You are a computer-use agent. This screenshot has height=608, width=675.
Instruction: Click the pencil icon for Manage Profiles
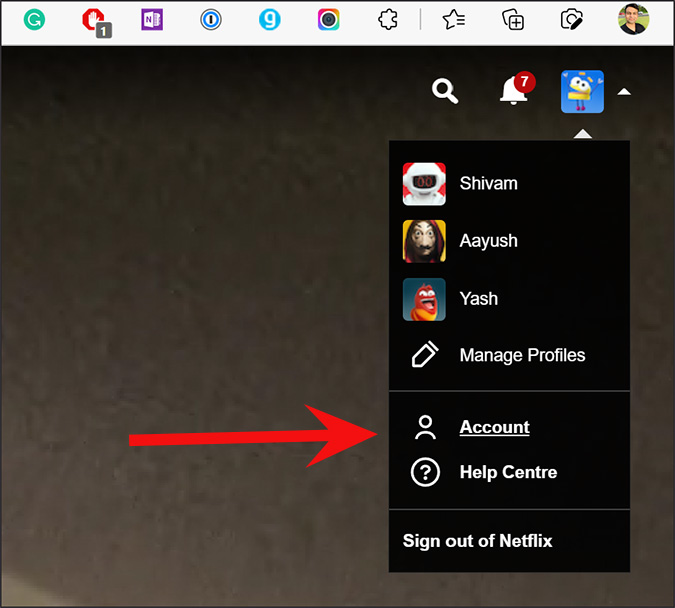coord(425,354)
